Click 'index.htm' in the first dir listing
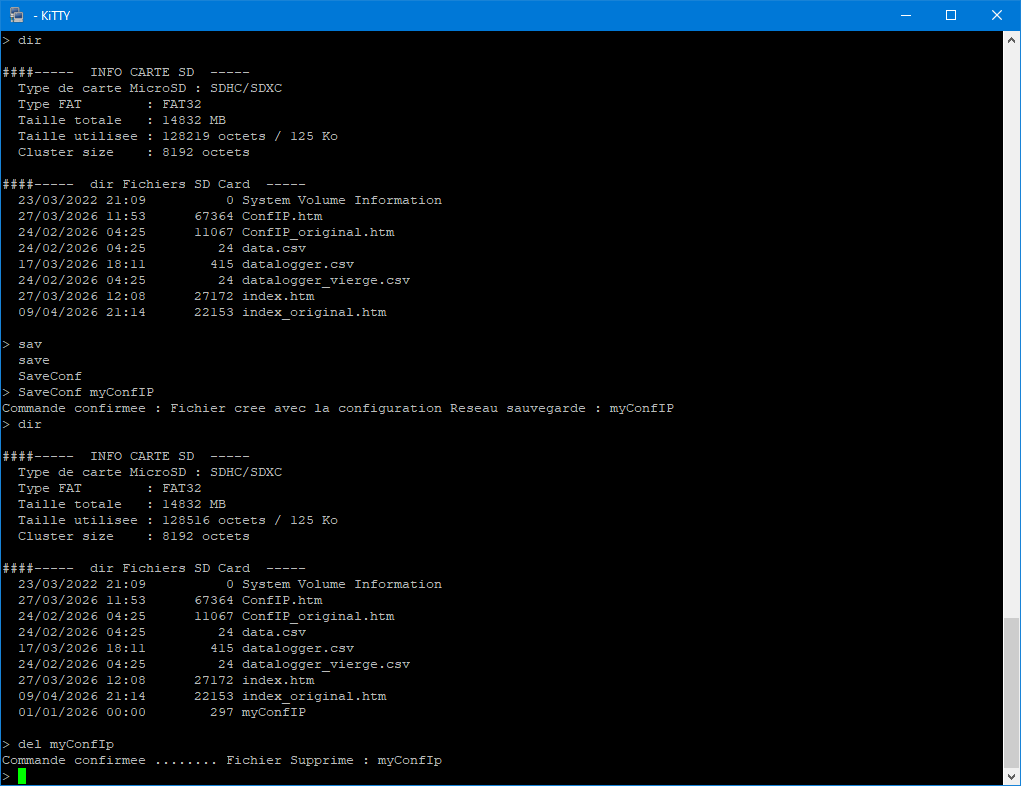Image resolution: width=1021 pixels, height=786 pixels. [278, 296]
